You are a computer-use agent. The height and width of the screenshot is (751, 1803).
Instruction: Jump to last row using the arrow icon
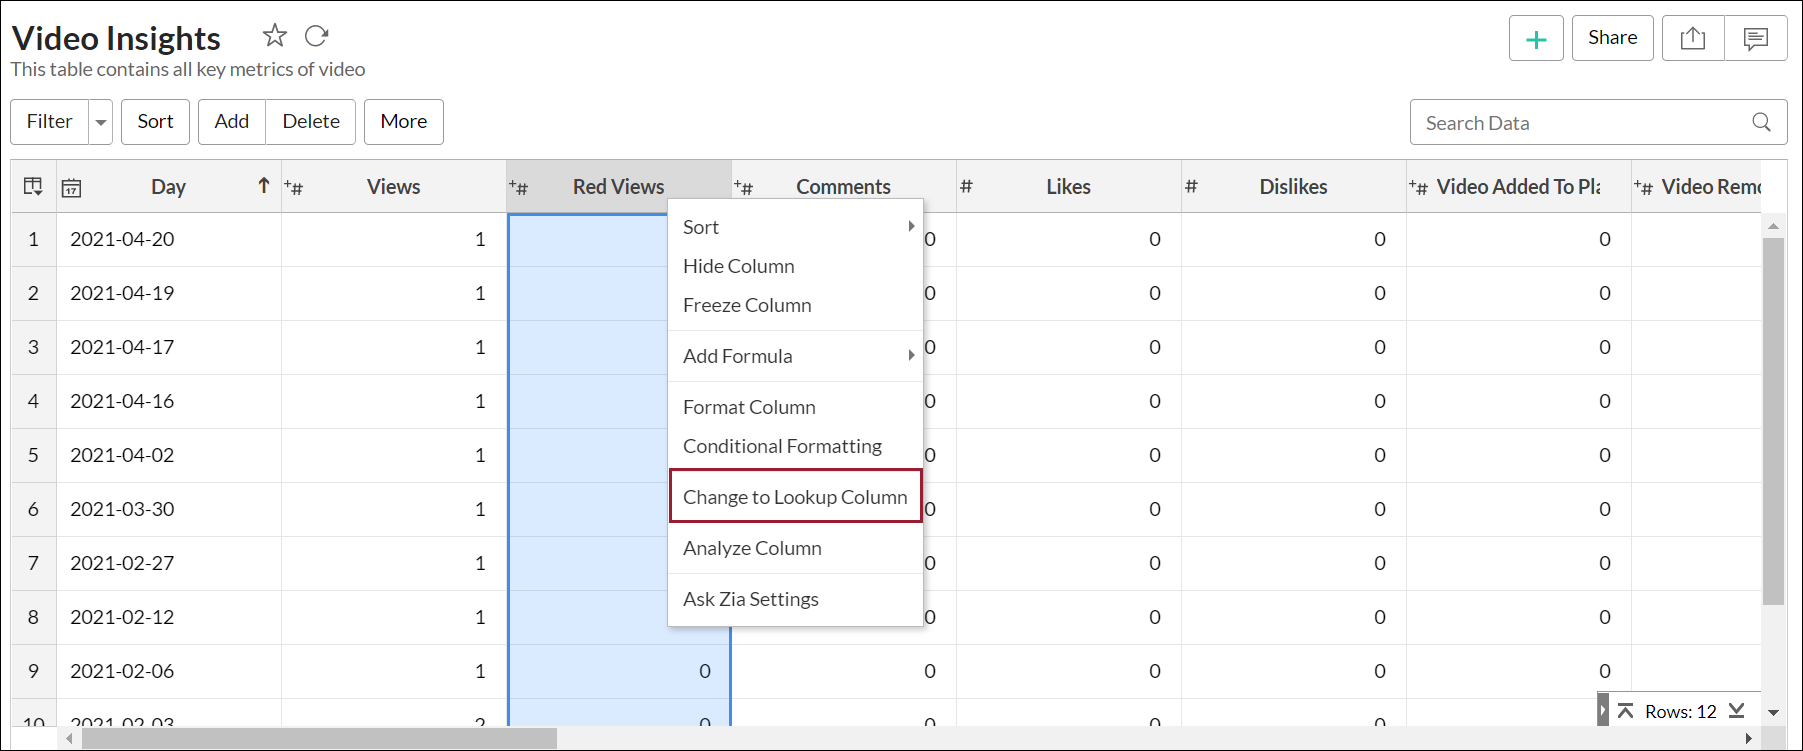click(1736, 711)
